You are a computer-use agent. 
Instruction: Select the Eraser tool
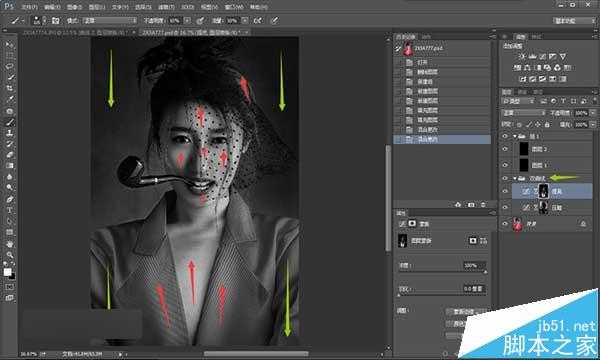click(x=9, y=155)
